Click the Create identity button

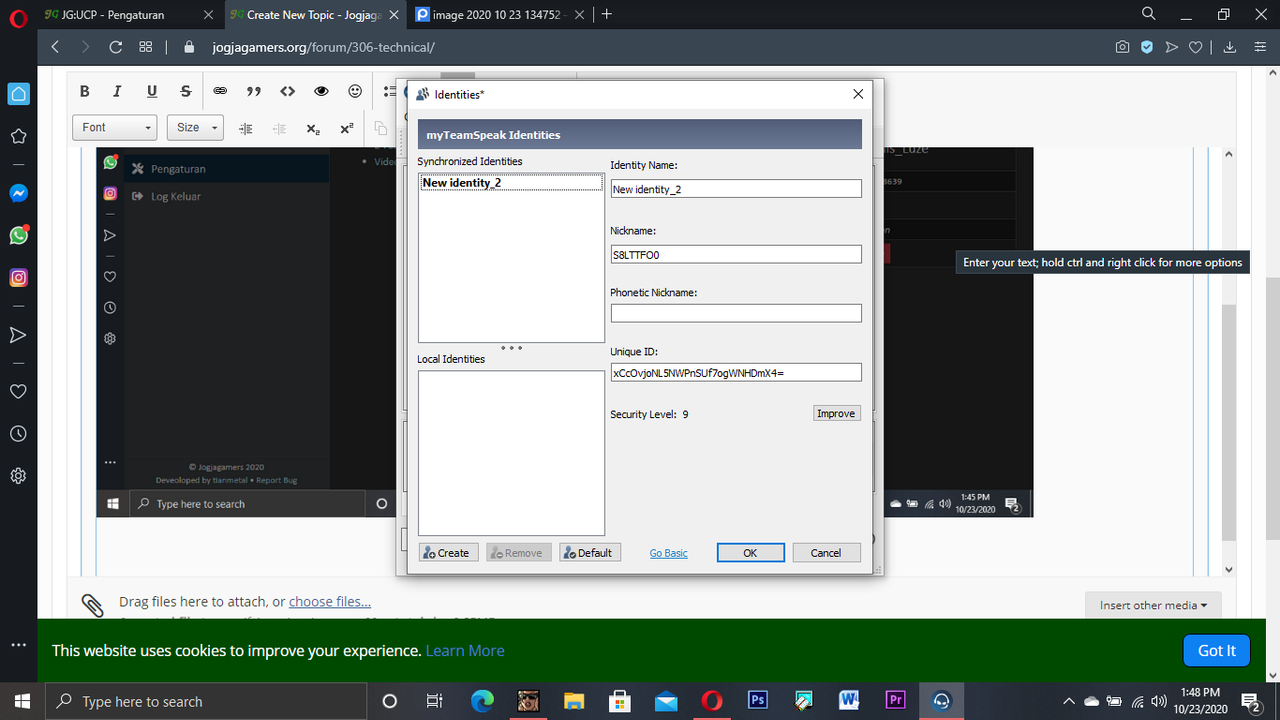446,553
